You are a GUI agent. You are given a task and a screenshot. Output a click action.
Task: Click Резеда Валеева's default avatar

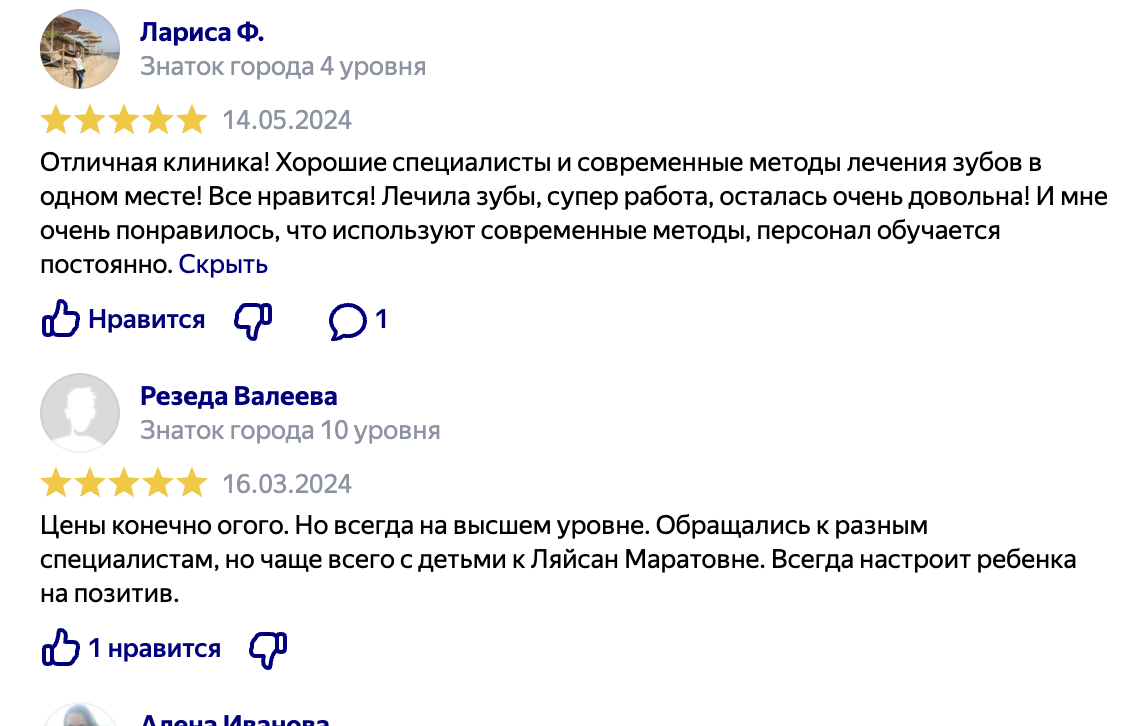coord(80,413)
